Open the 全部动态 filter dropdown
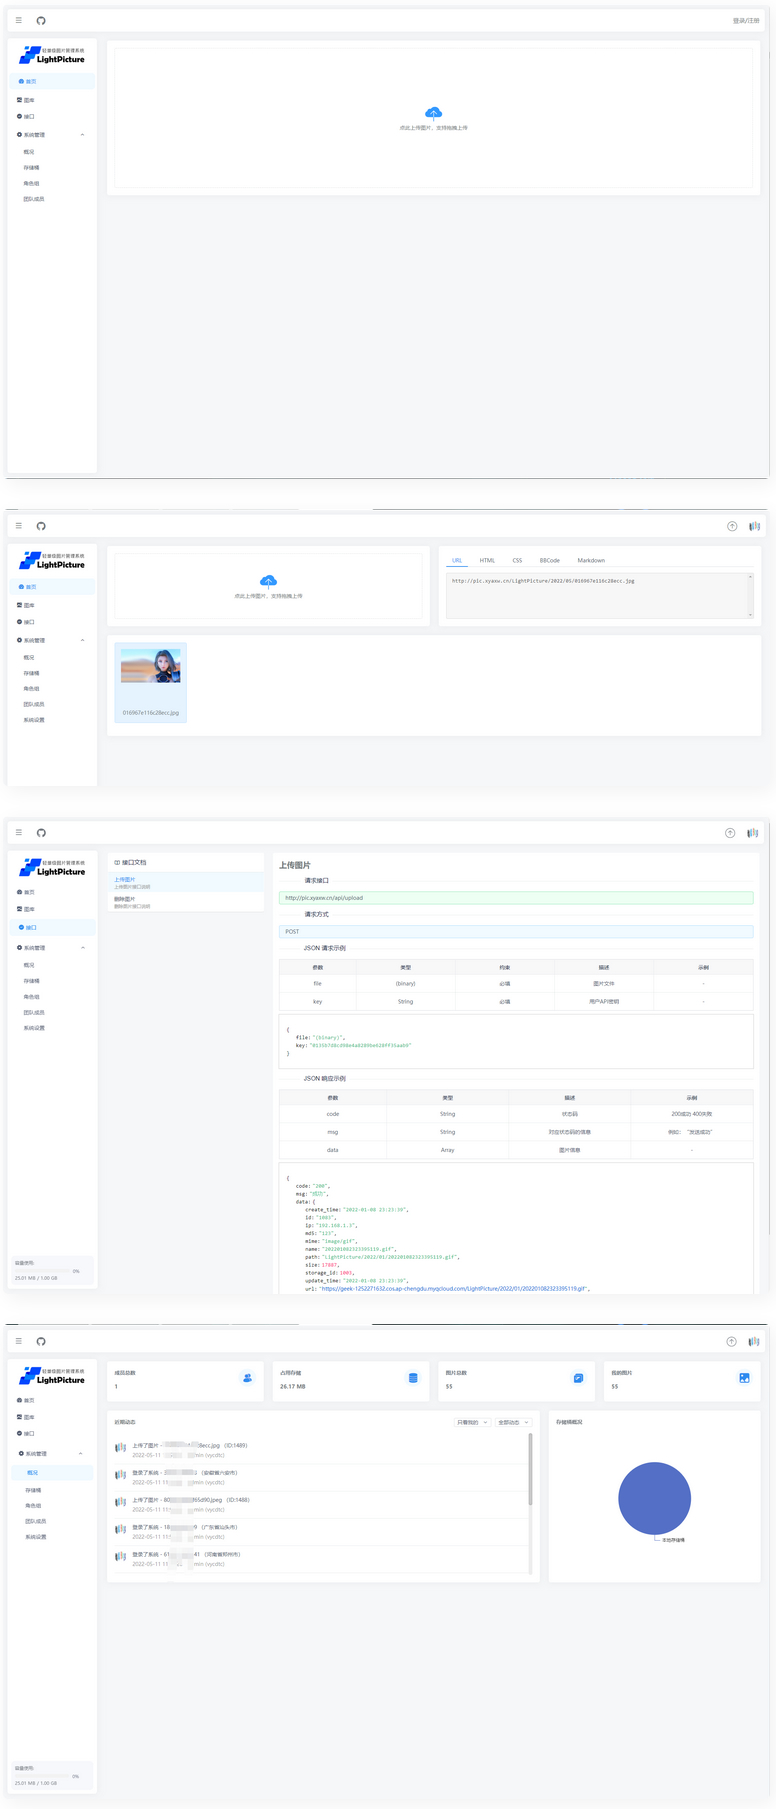 point(513,1422)
